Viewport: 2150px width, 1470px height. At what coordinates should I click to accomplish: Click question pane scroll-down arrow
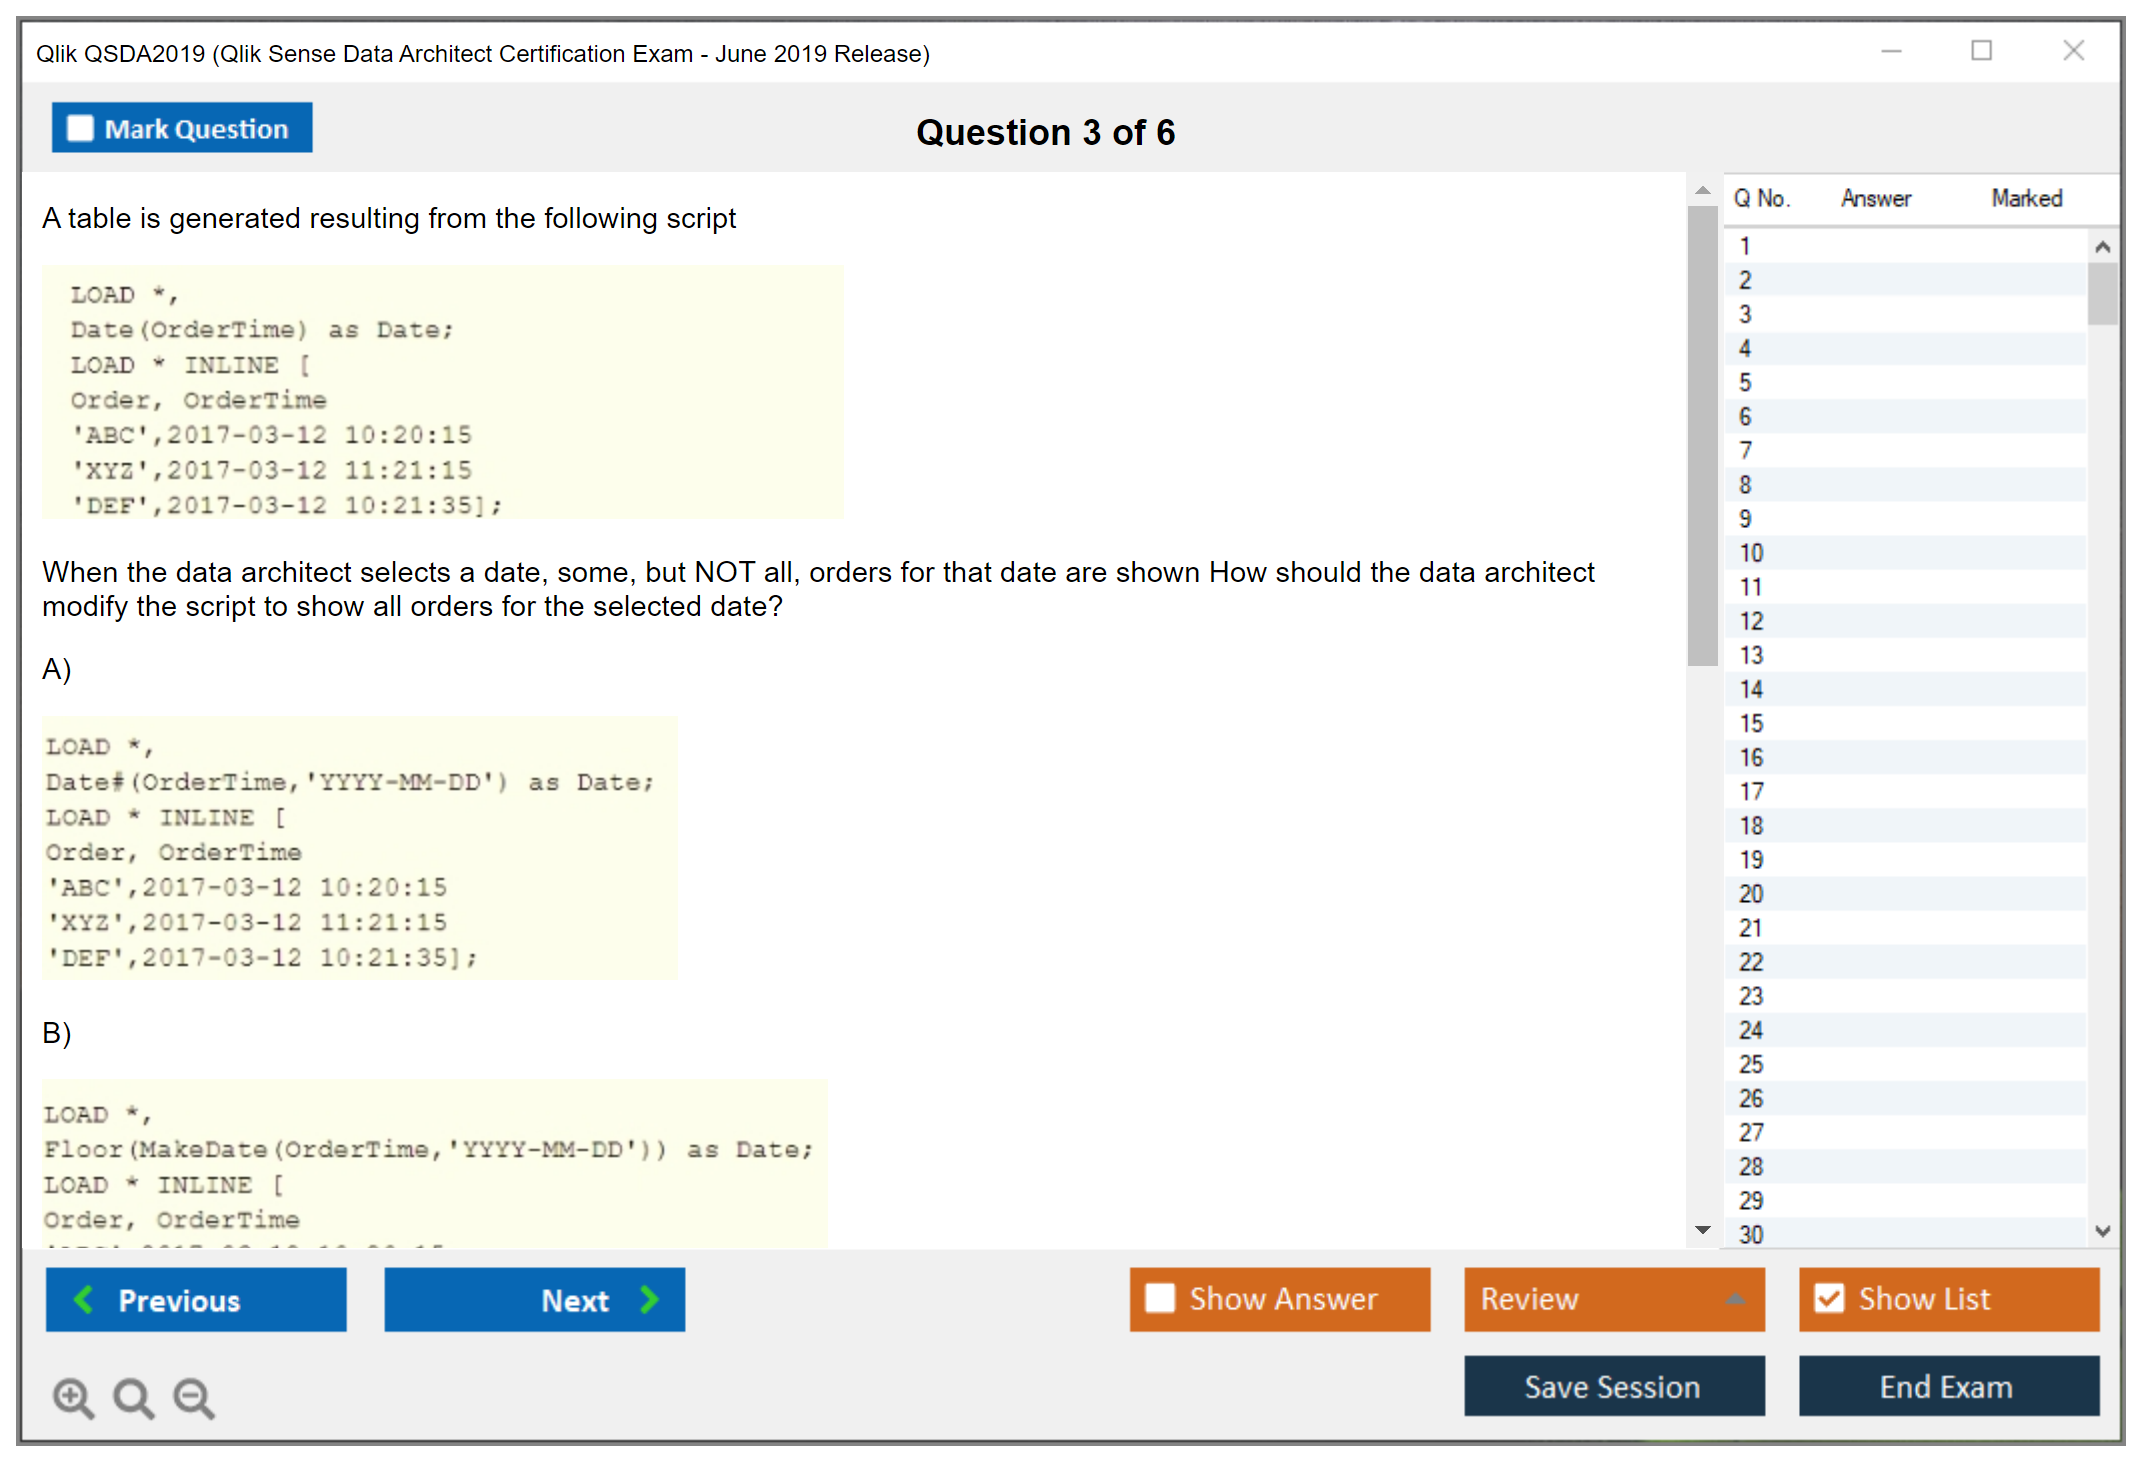click(1702, 1230)
